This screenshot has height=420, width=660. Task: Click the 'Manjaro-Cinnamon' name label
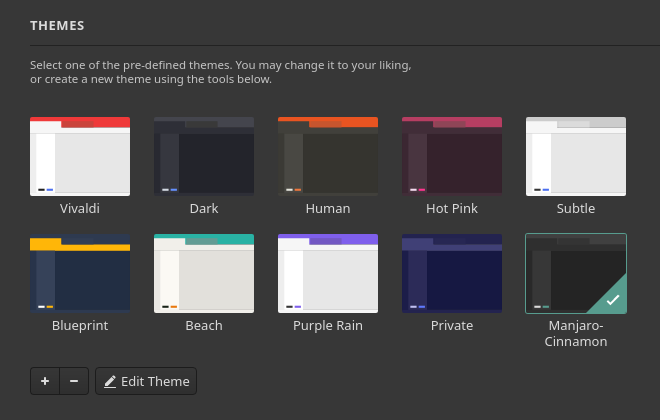pyautogui.click(x=576, y=333)
